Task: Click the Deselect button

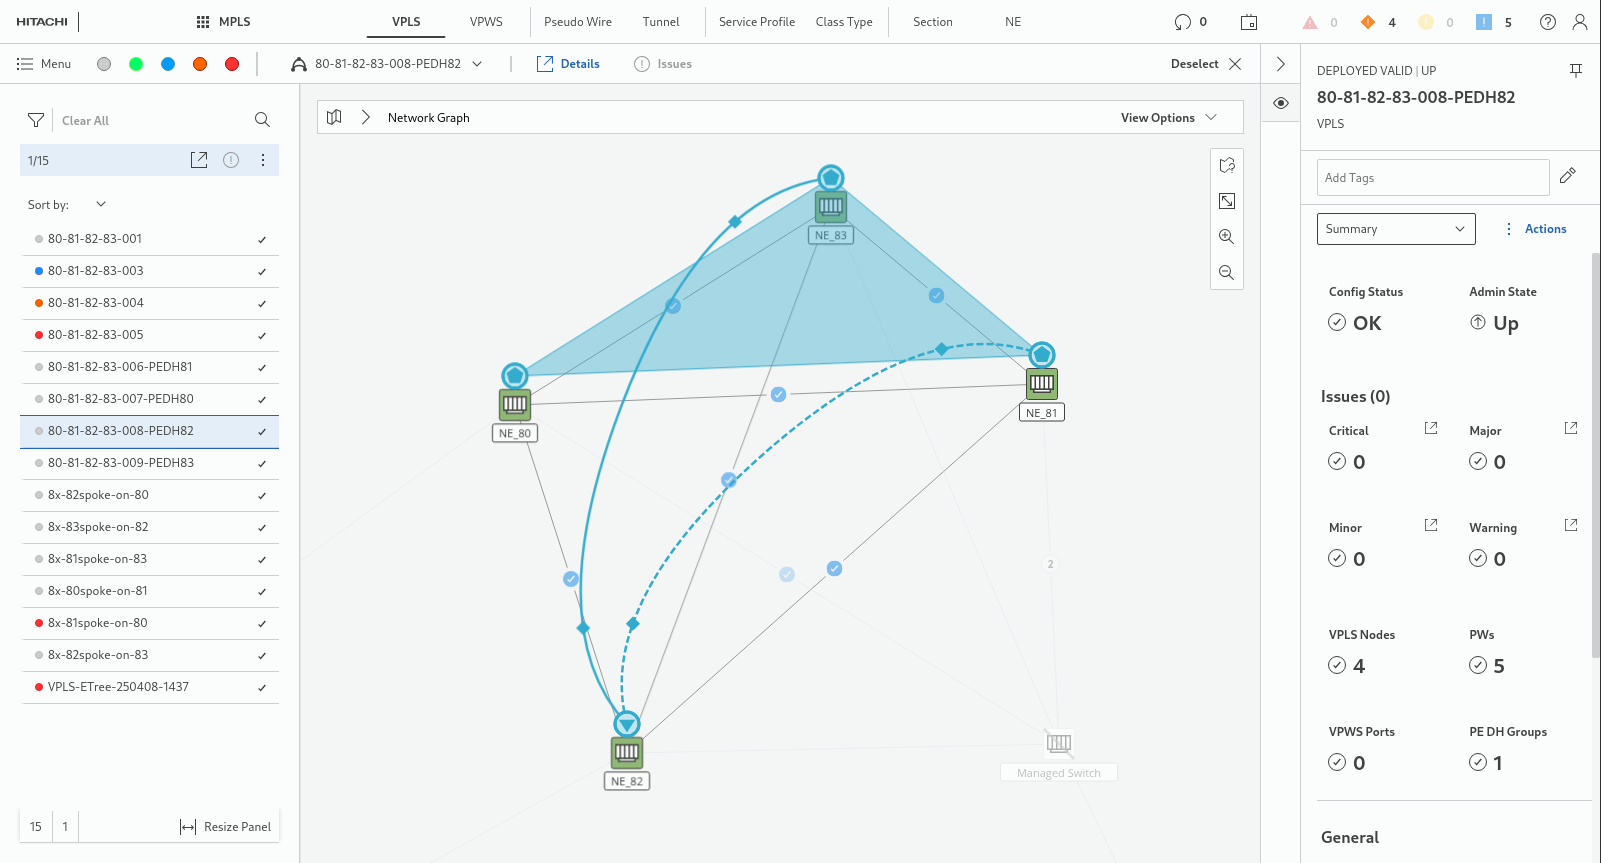Action: click(x=1205, y=64)
